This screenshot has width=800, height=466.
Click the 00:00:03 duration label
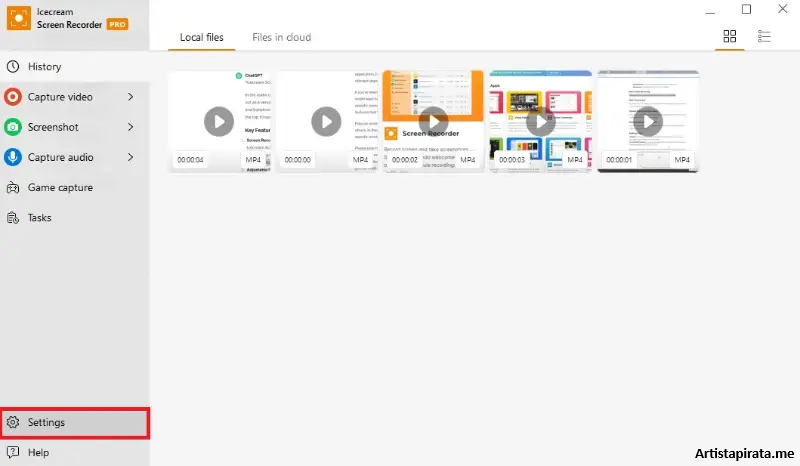click(x=512, y=160)
